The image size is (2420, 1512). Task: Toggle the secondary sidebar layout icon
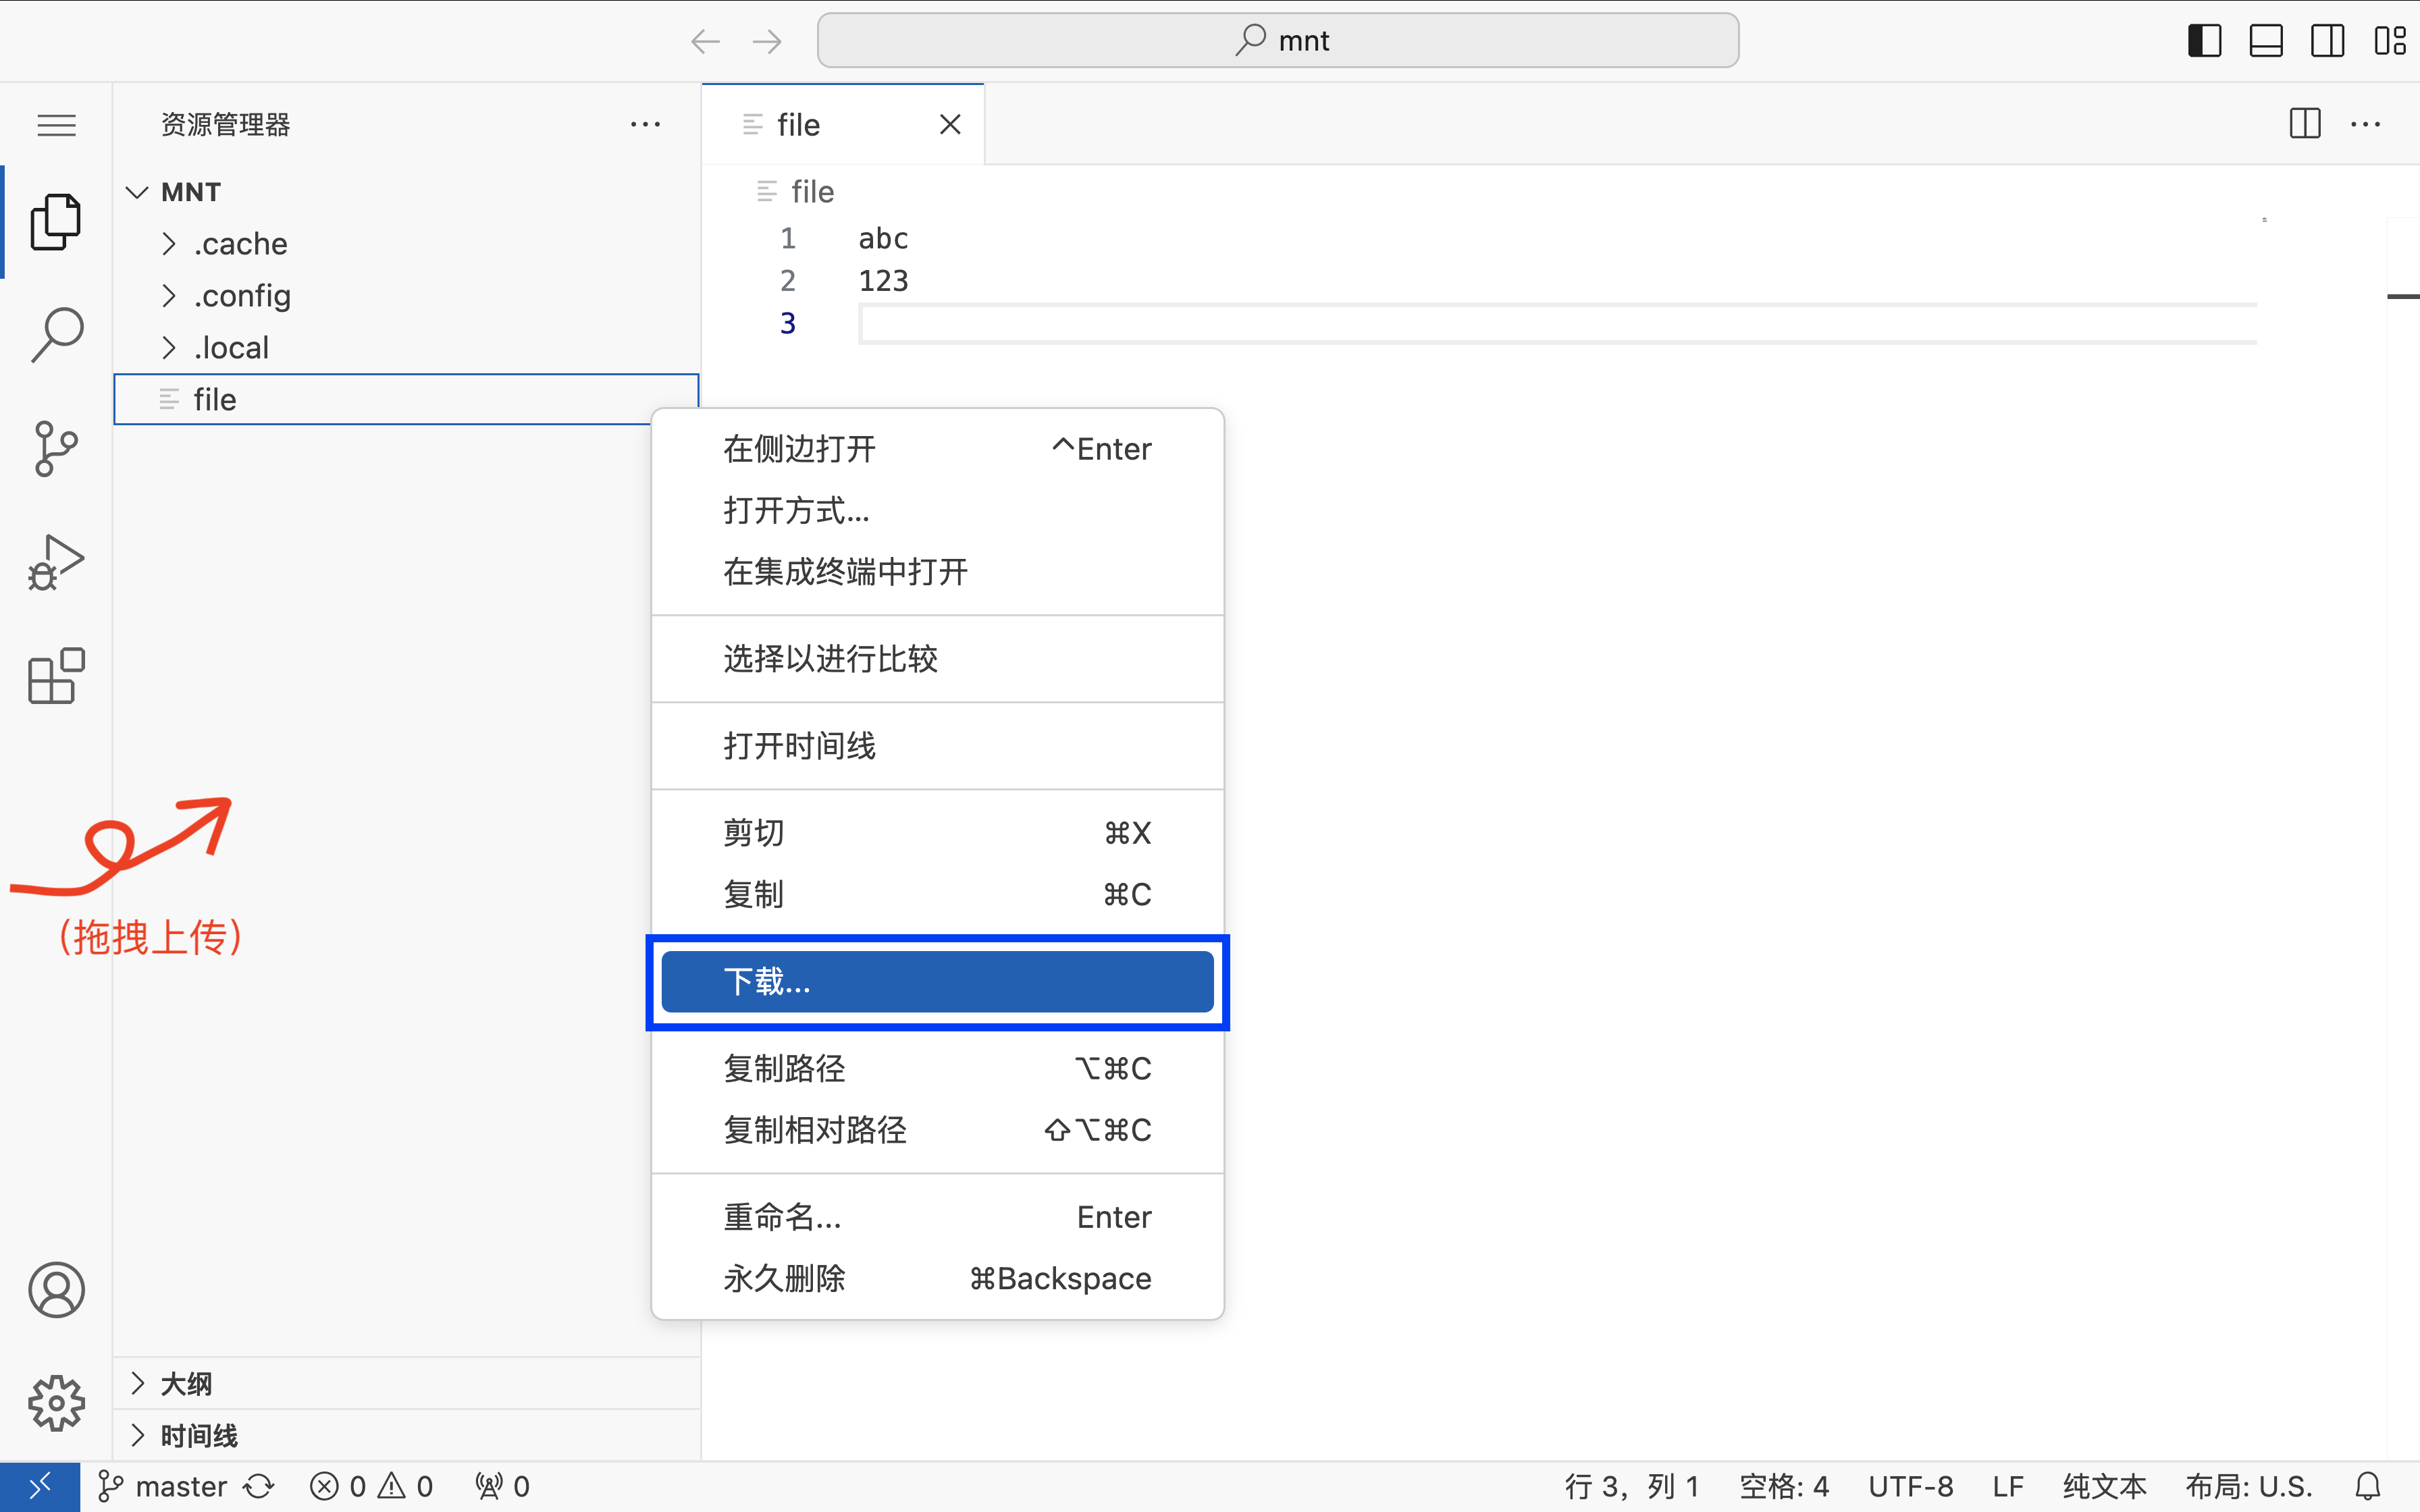pos(2327,41)
